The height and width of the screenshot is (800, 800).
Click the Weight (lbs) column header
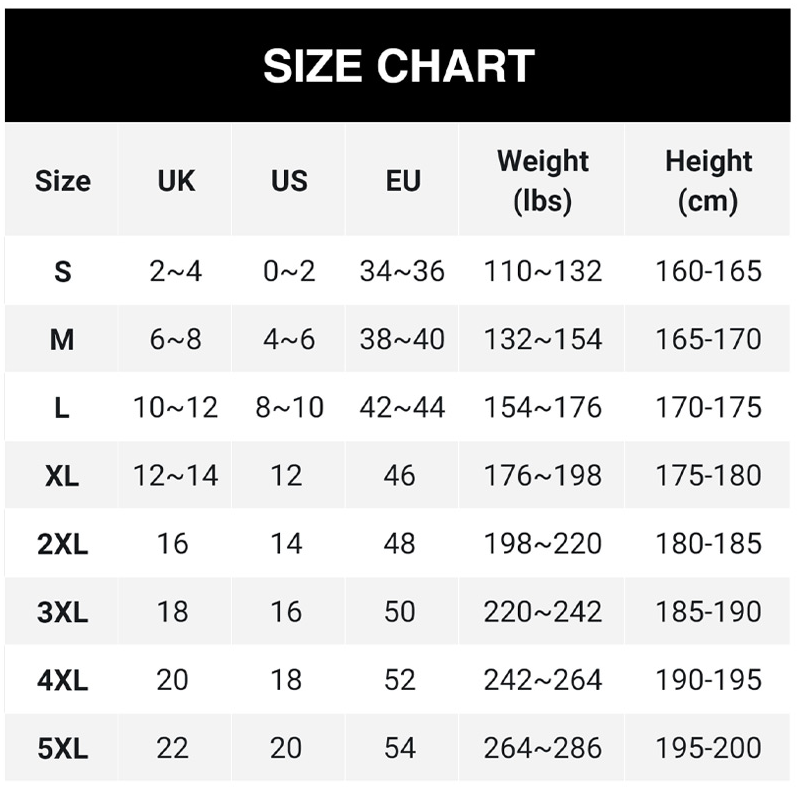(543, 181)
